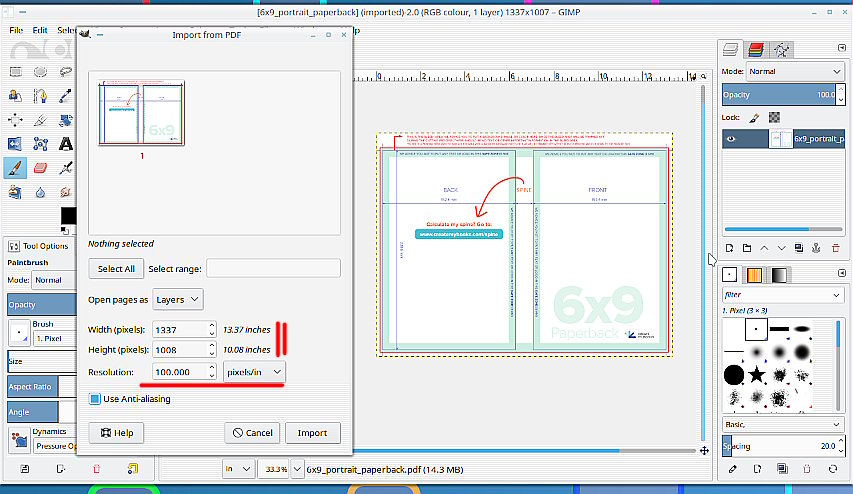Select the Move tool
Viewport: 853px width, 494px height.
[x=15, y=120]
